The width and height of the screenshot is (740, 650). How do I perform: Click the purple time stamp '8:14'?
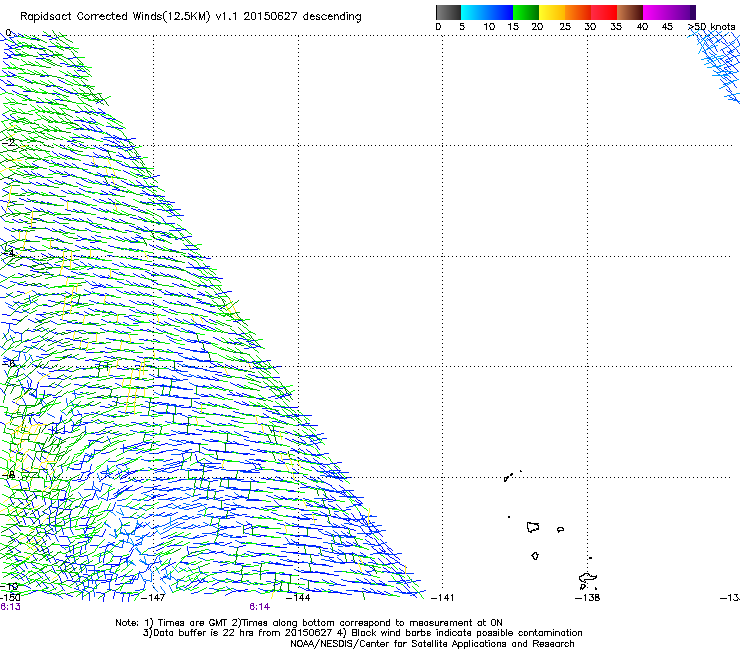tap(260, 607)
